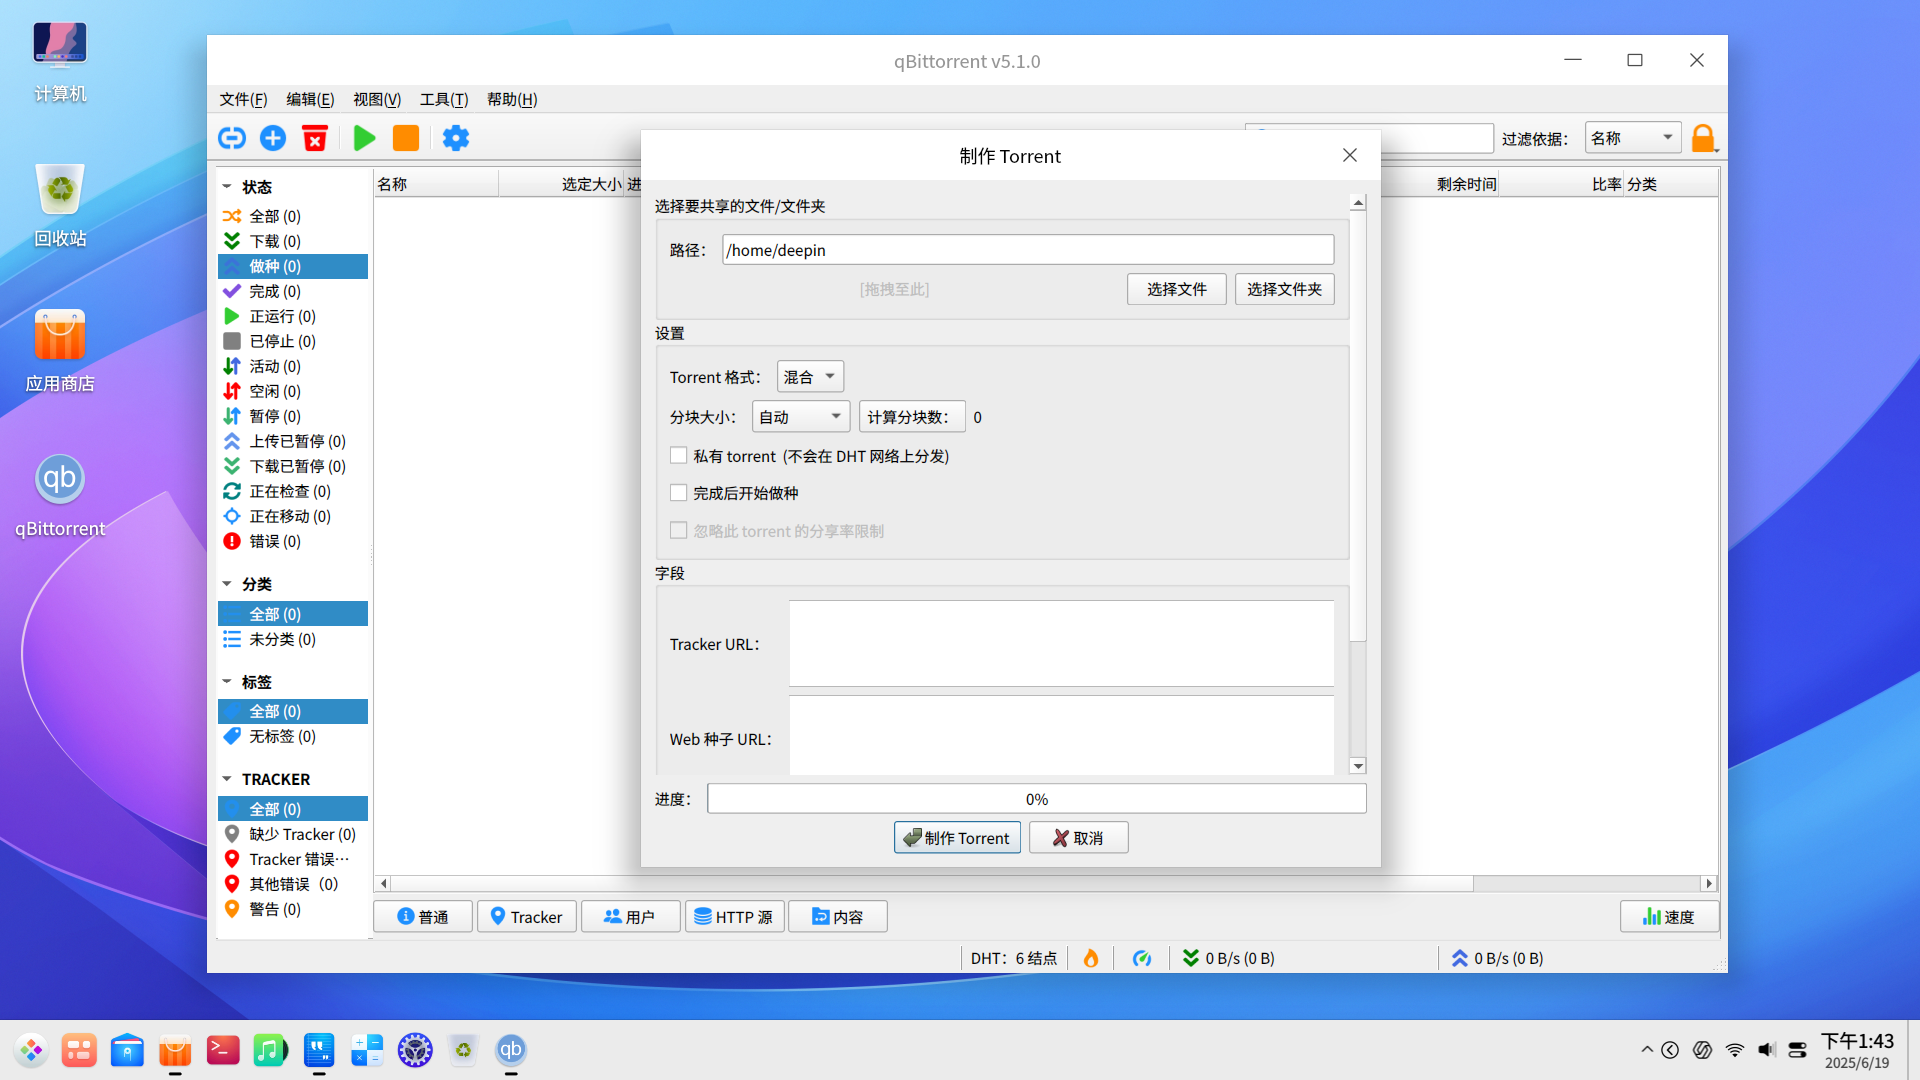Viewport: 1920px width, 1080px height.
Task: Click the 选择文件 button
Action: point(1177,289)
